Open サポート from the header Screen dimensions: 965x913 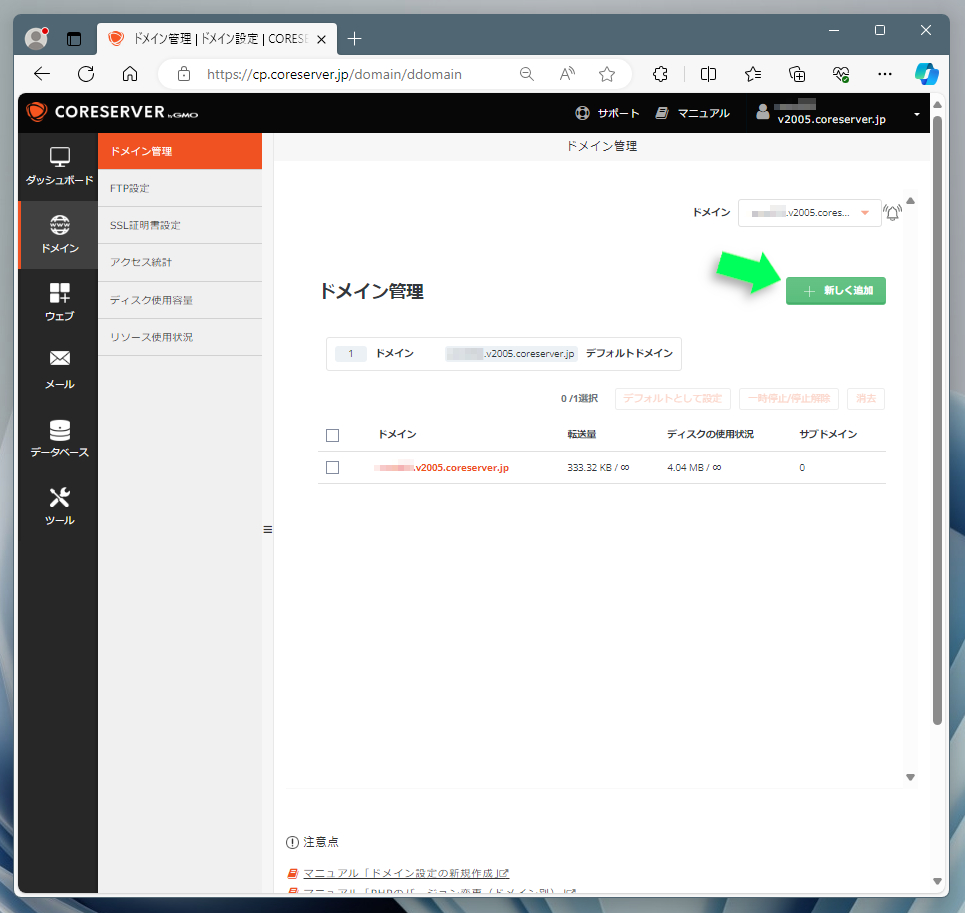(607, 113)
